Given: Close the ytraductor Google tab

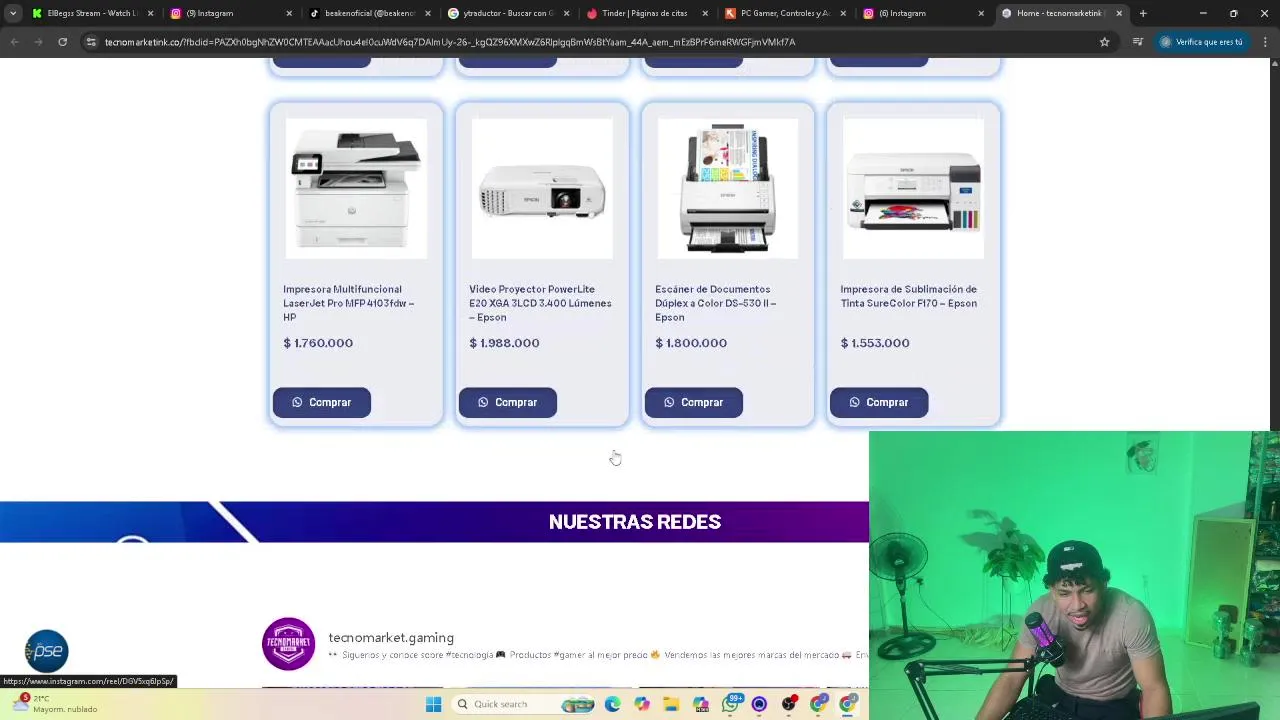Looking at the screenshot, I should click(x=566, y=13).
